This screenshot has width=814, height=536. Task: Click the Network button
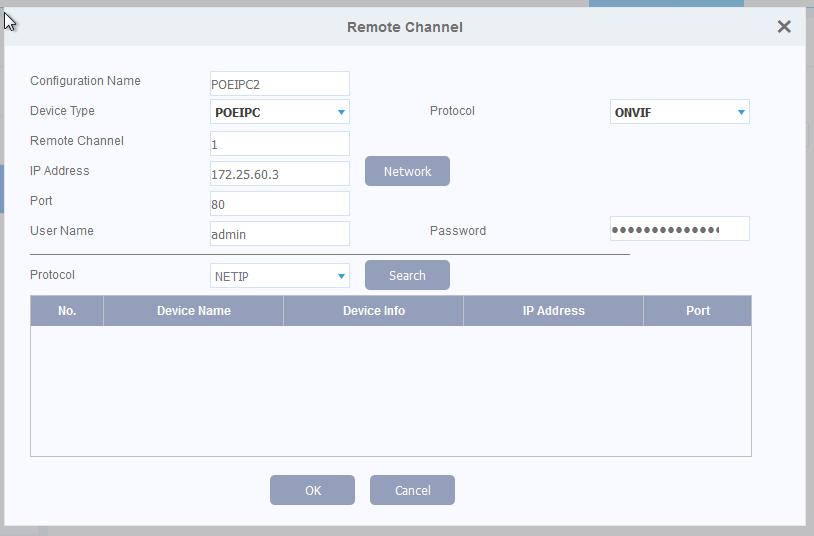pyautogui.click(x=407, y=171)
